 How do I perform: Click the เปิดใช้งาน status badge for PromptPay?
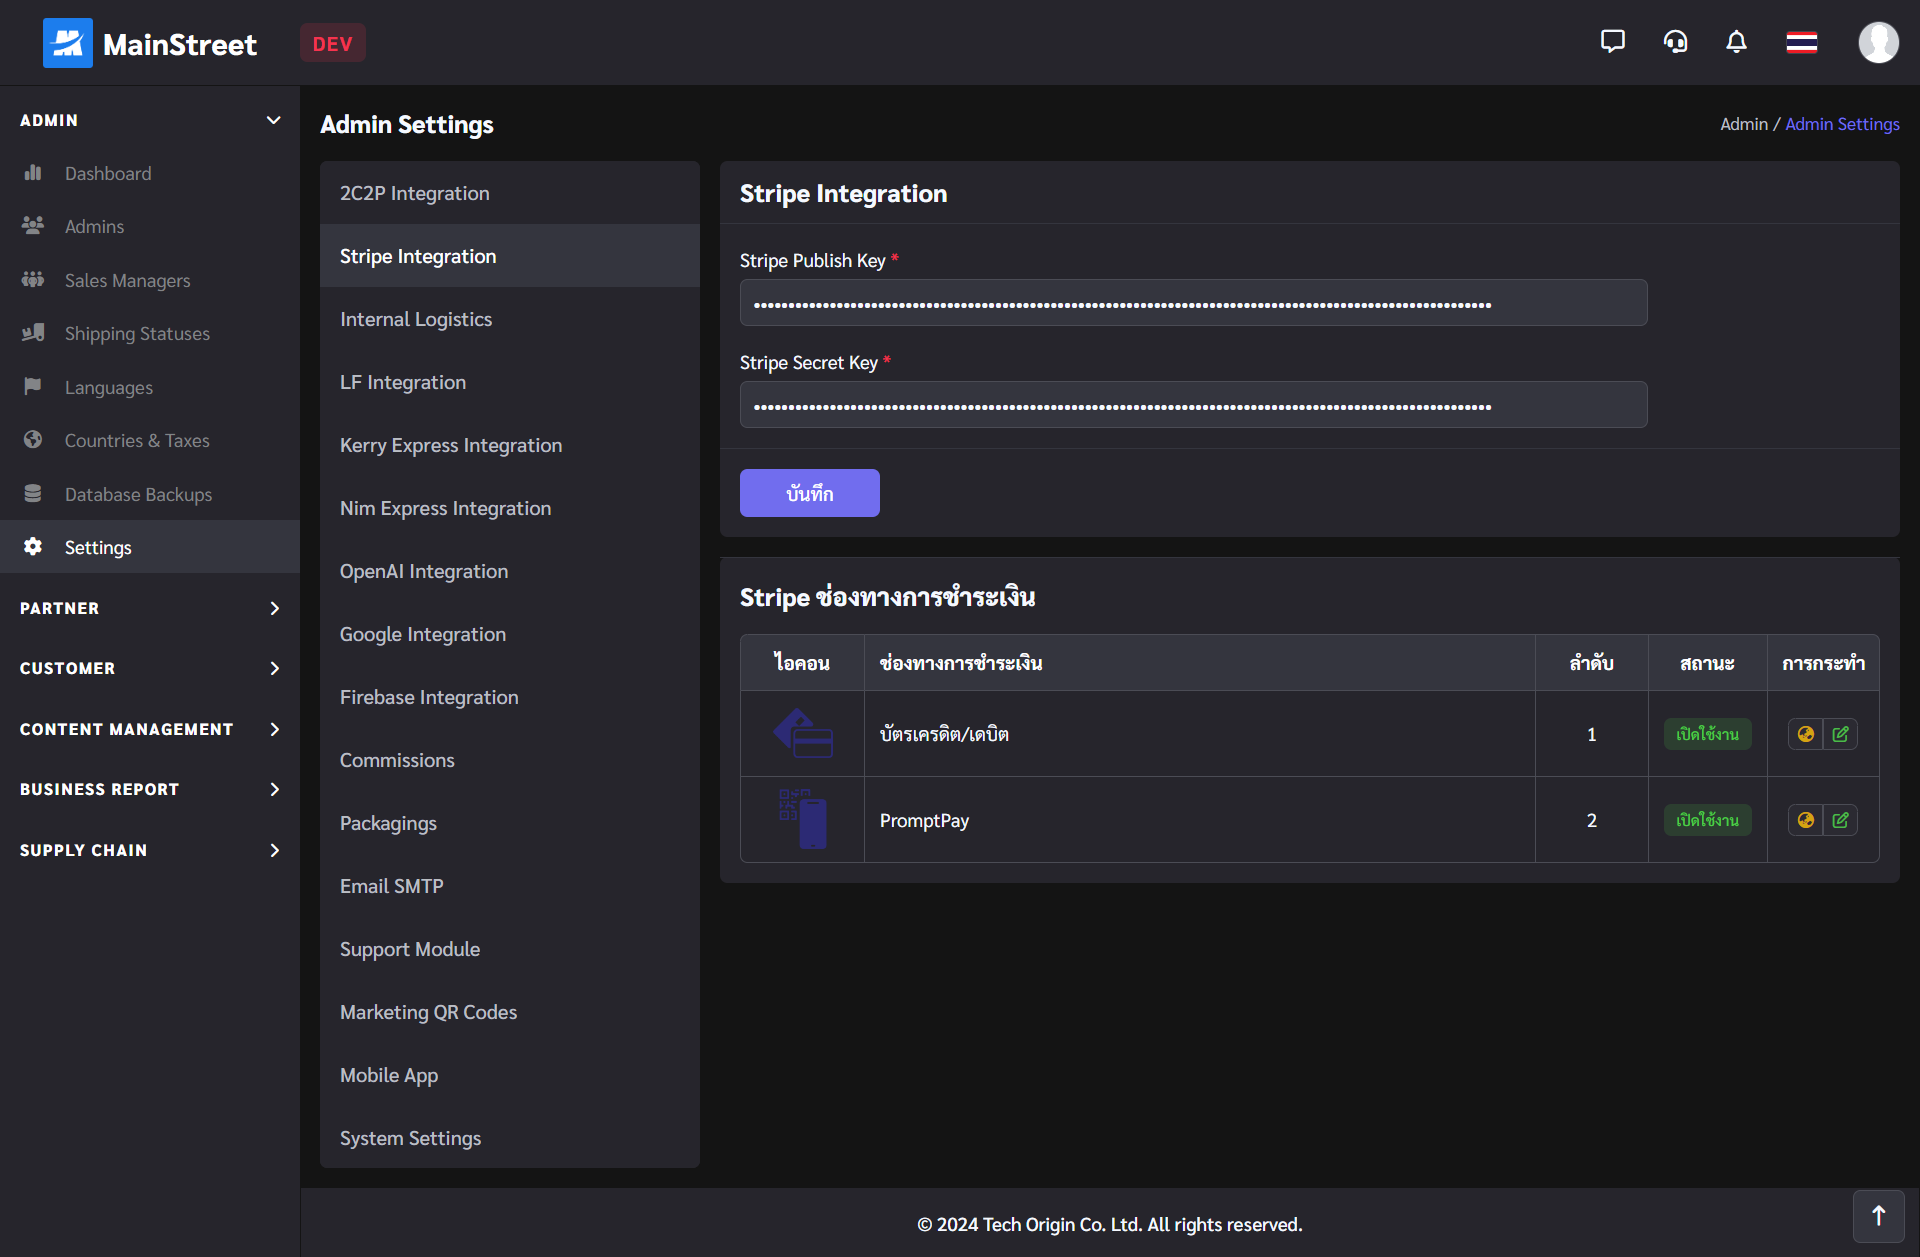1707,820
